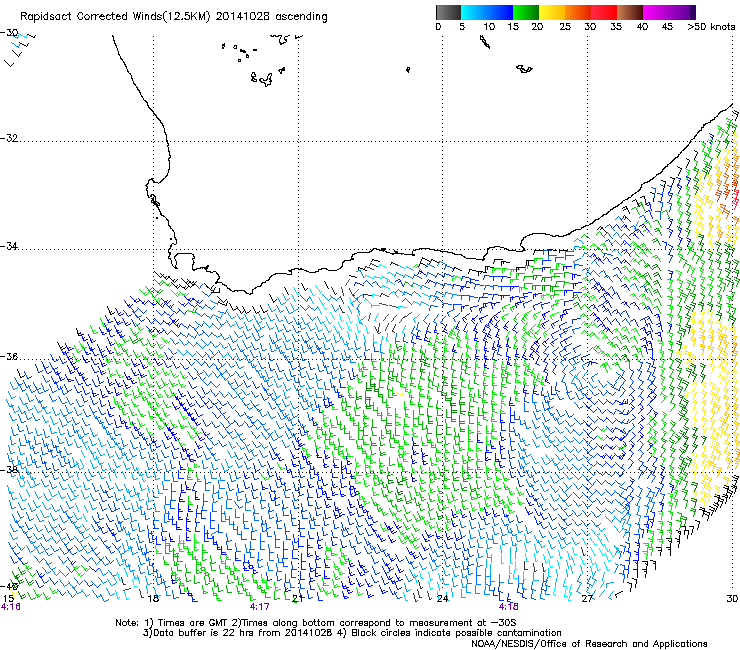The image size is (740, 650).
Task: Click the brown 35-40 knots legend swatch
Action: click(x=630, y=12)
